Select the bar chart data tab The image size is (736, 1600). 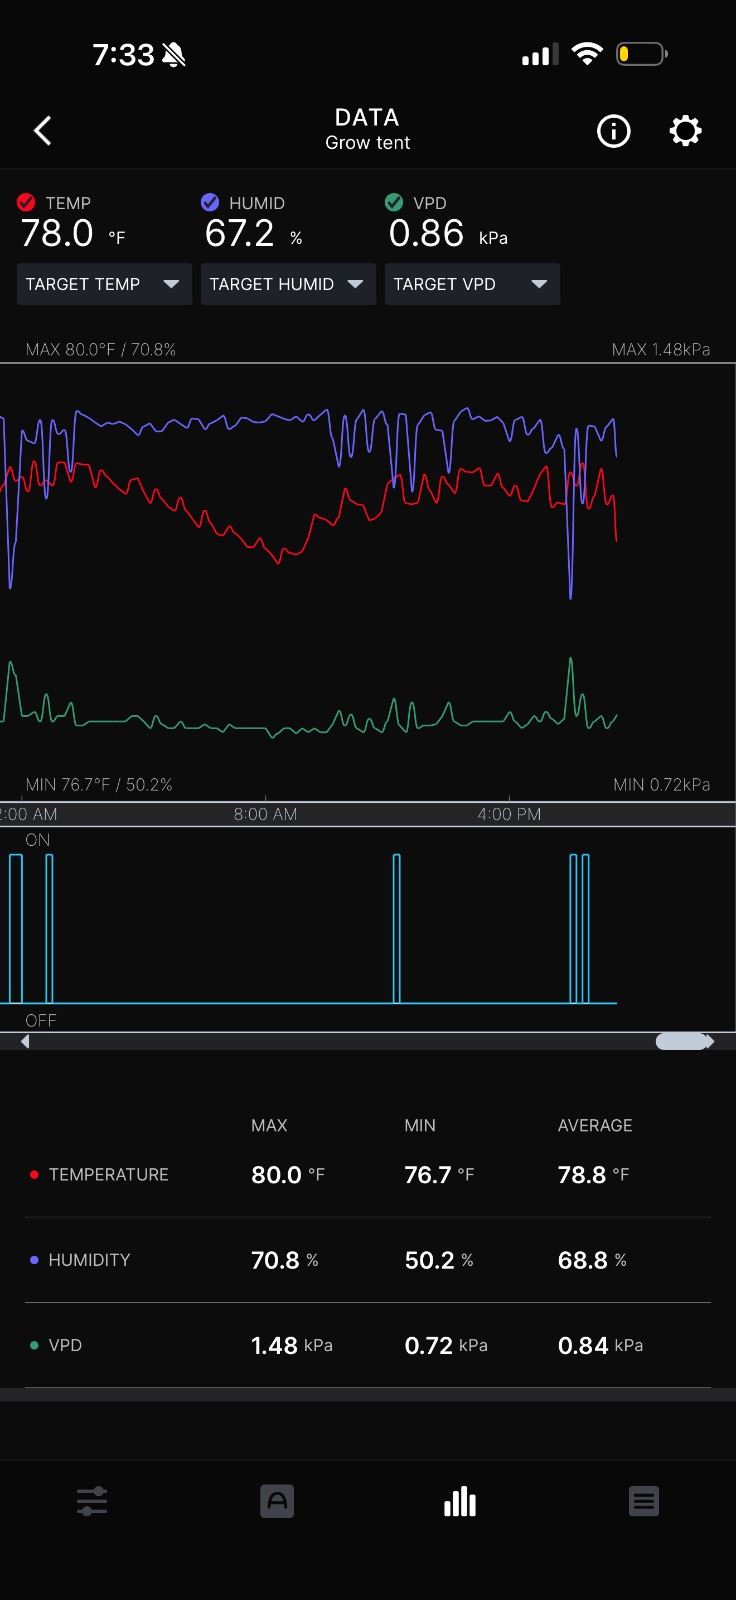coord(460,1501)
